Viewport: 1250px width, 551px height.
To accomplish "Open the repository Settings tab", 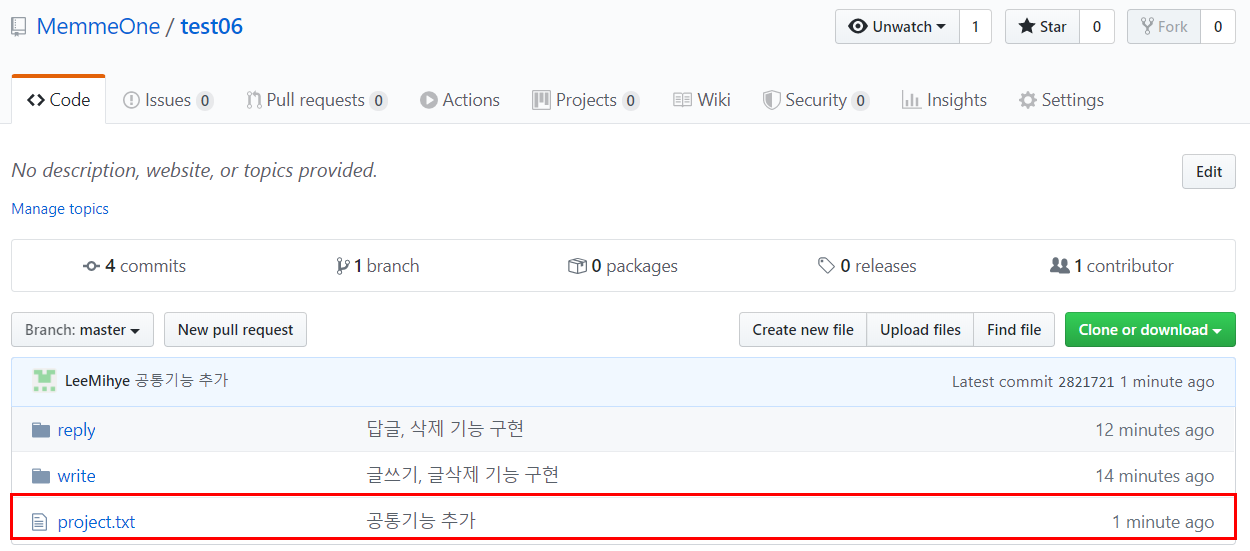I will [1061, 100].
